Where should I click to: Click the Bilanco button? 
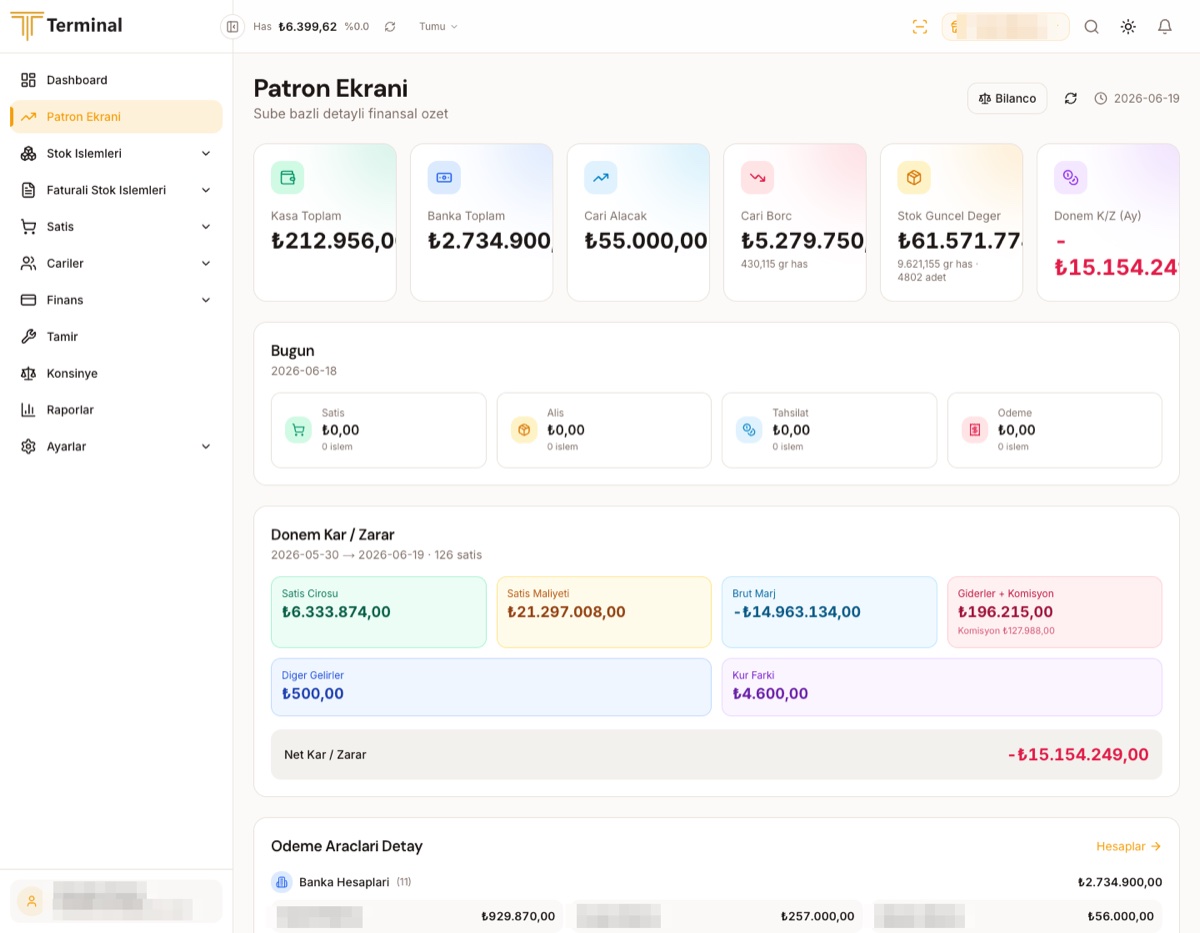click(x=1007, y=98)
